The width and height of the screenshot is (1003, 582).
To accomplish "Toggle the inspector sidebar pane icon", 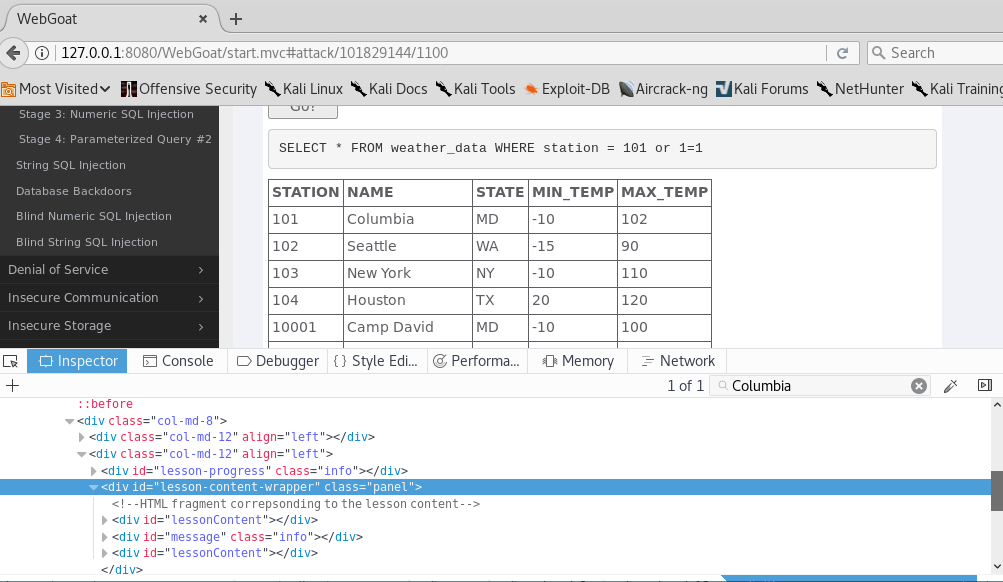I will click(x=985, y=385).
